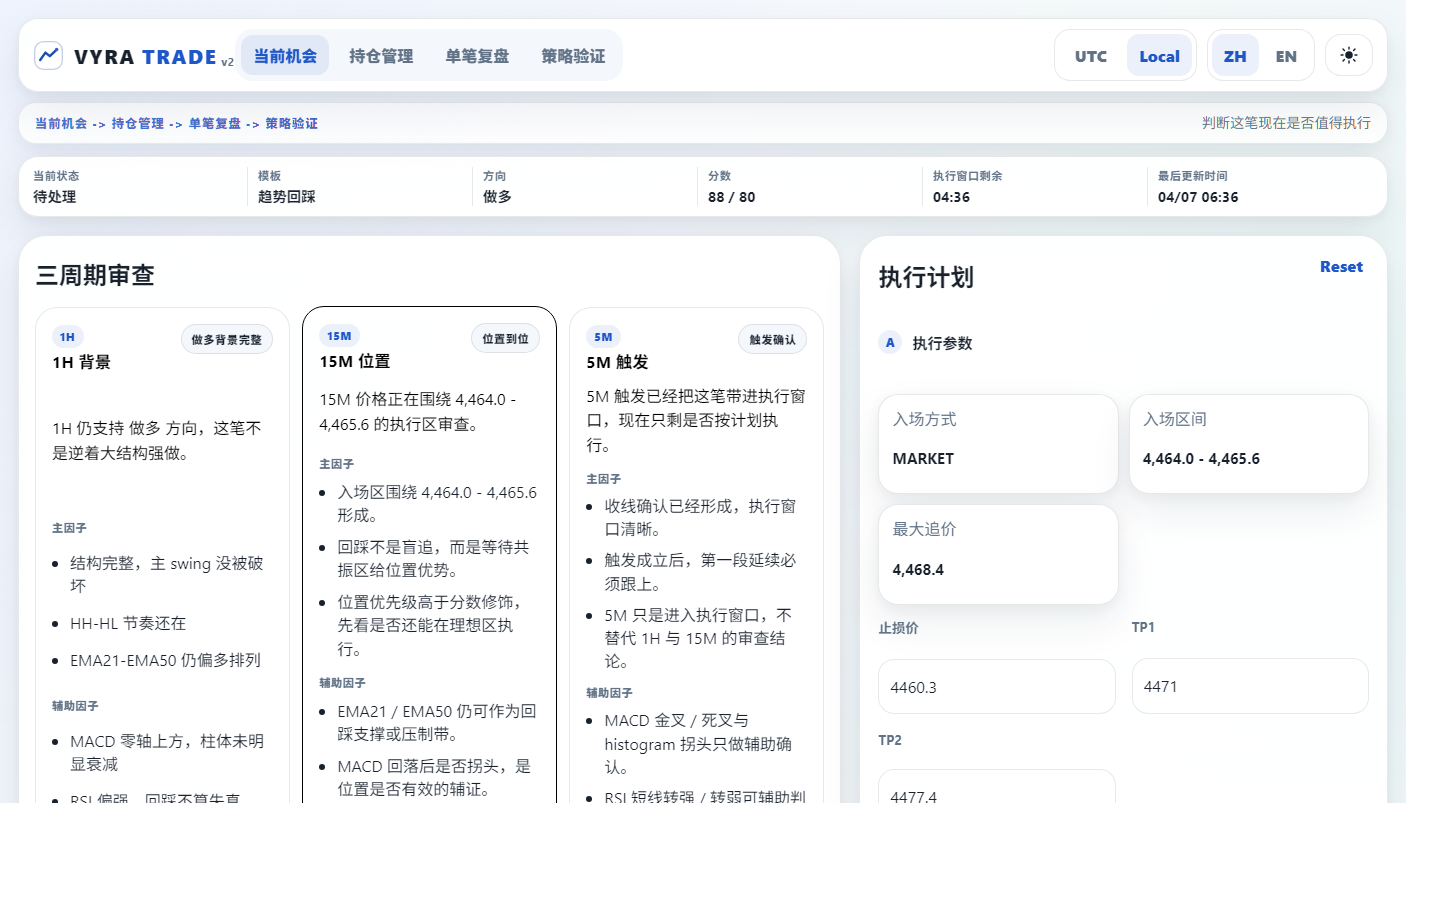This screenshot has height=900, width=1440.
Task: Click the Reset button in 执行计划
Action: (x=1341, y=266)
